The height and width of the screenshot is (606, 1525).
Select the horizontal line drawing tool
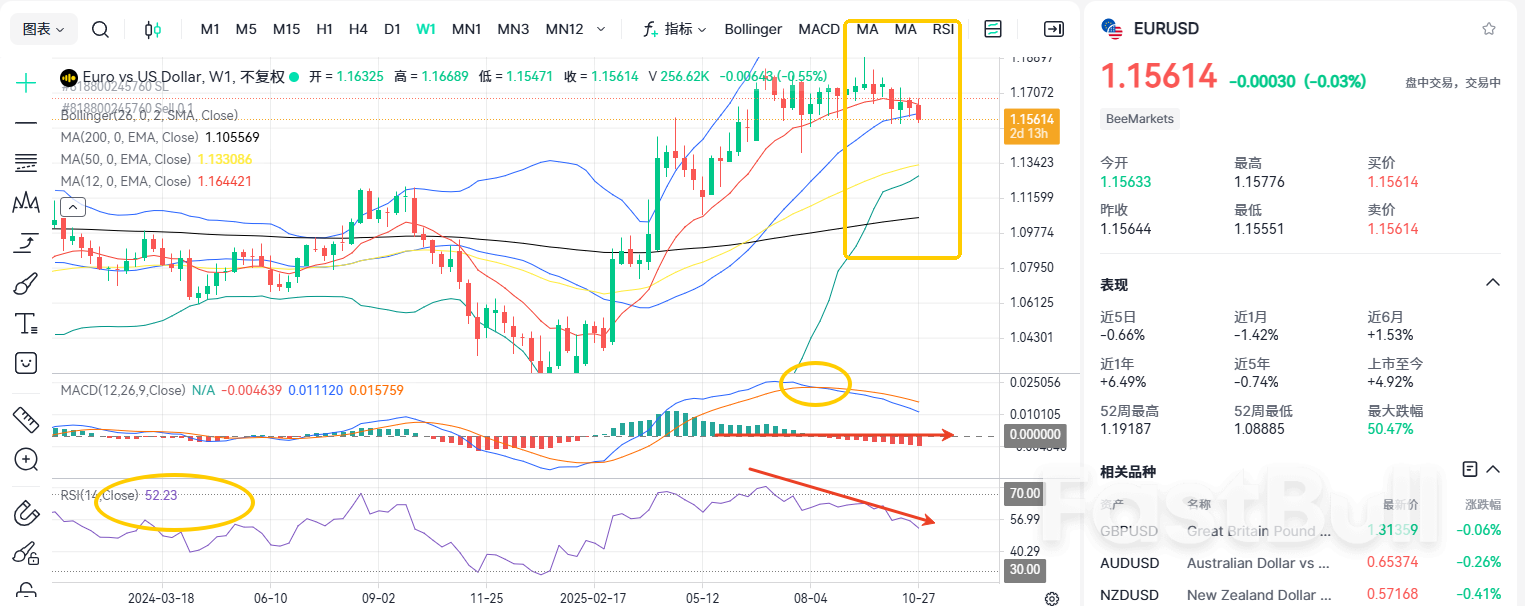(x=25, y=125)
